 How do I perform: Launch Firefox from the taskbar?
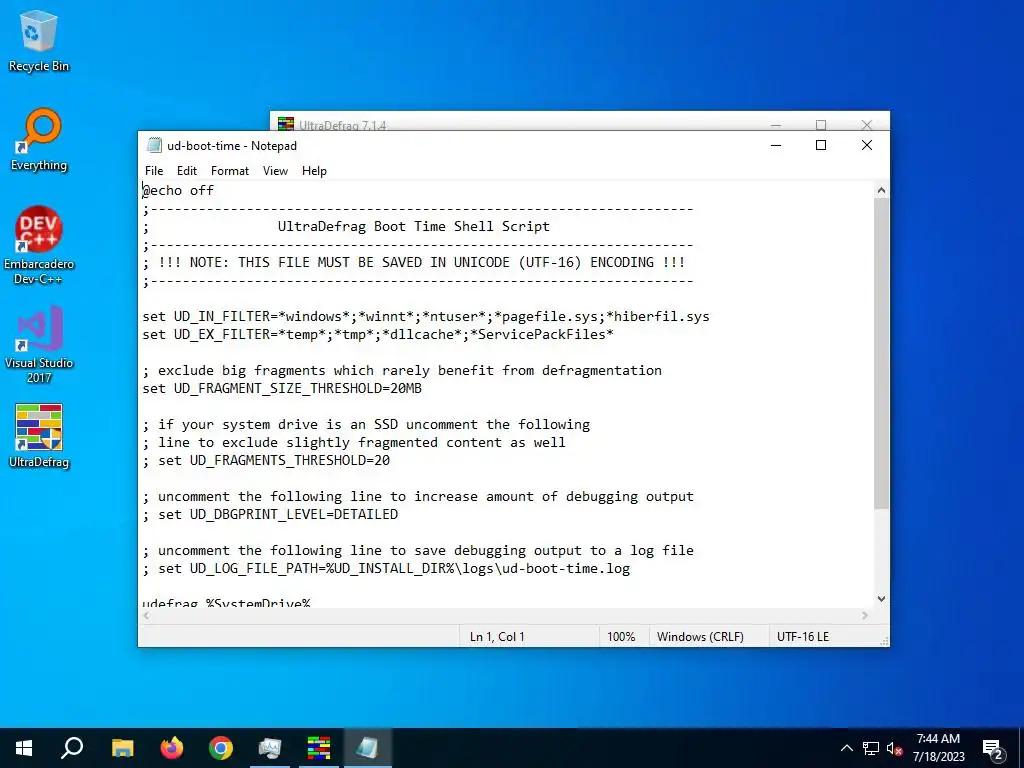tap(172, 748)
